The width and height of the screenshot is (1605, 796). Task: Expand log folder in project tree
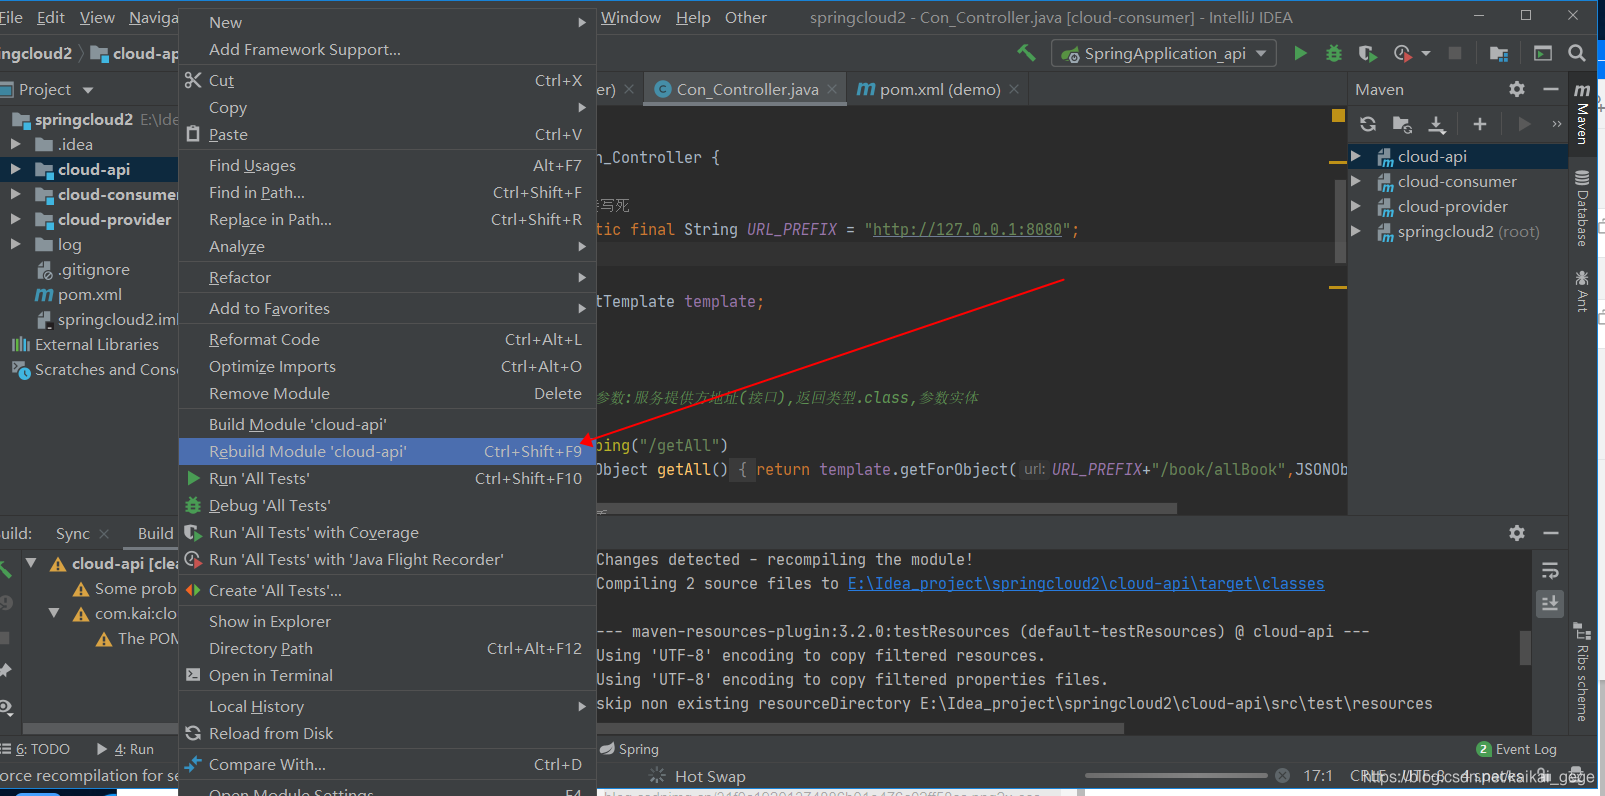tap(15, 244)
